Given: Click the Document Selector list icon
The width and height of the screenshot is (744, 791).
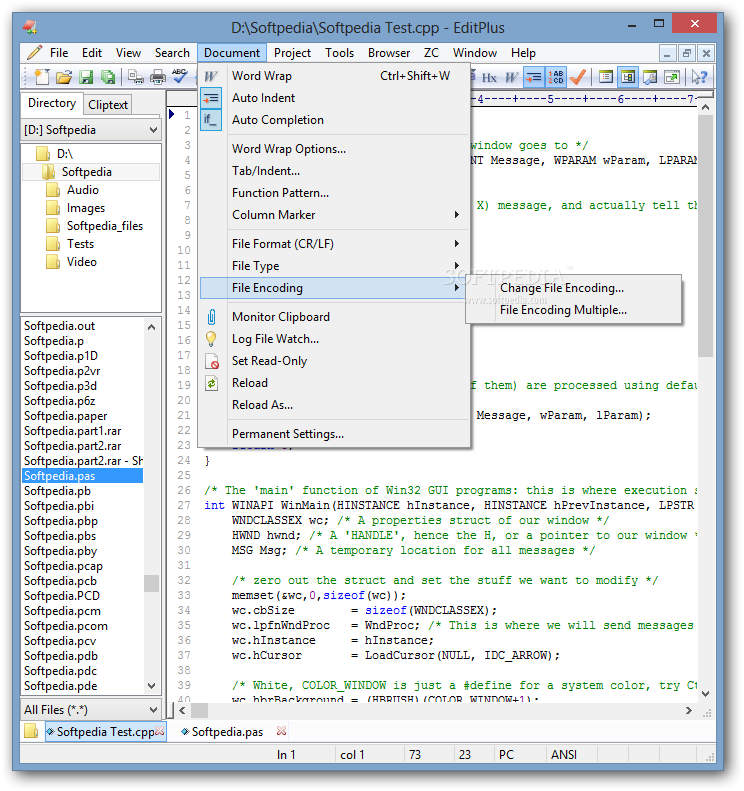Looking at the screenshot, I should pos(605,77).
